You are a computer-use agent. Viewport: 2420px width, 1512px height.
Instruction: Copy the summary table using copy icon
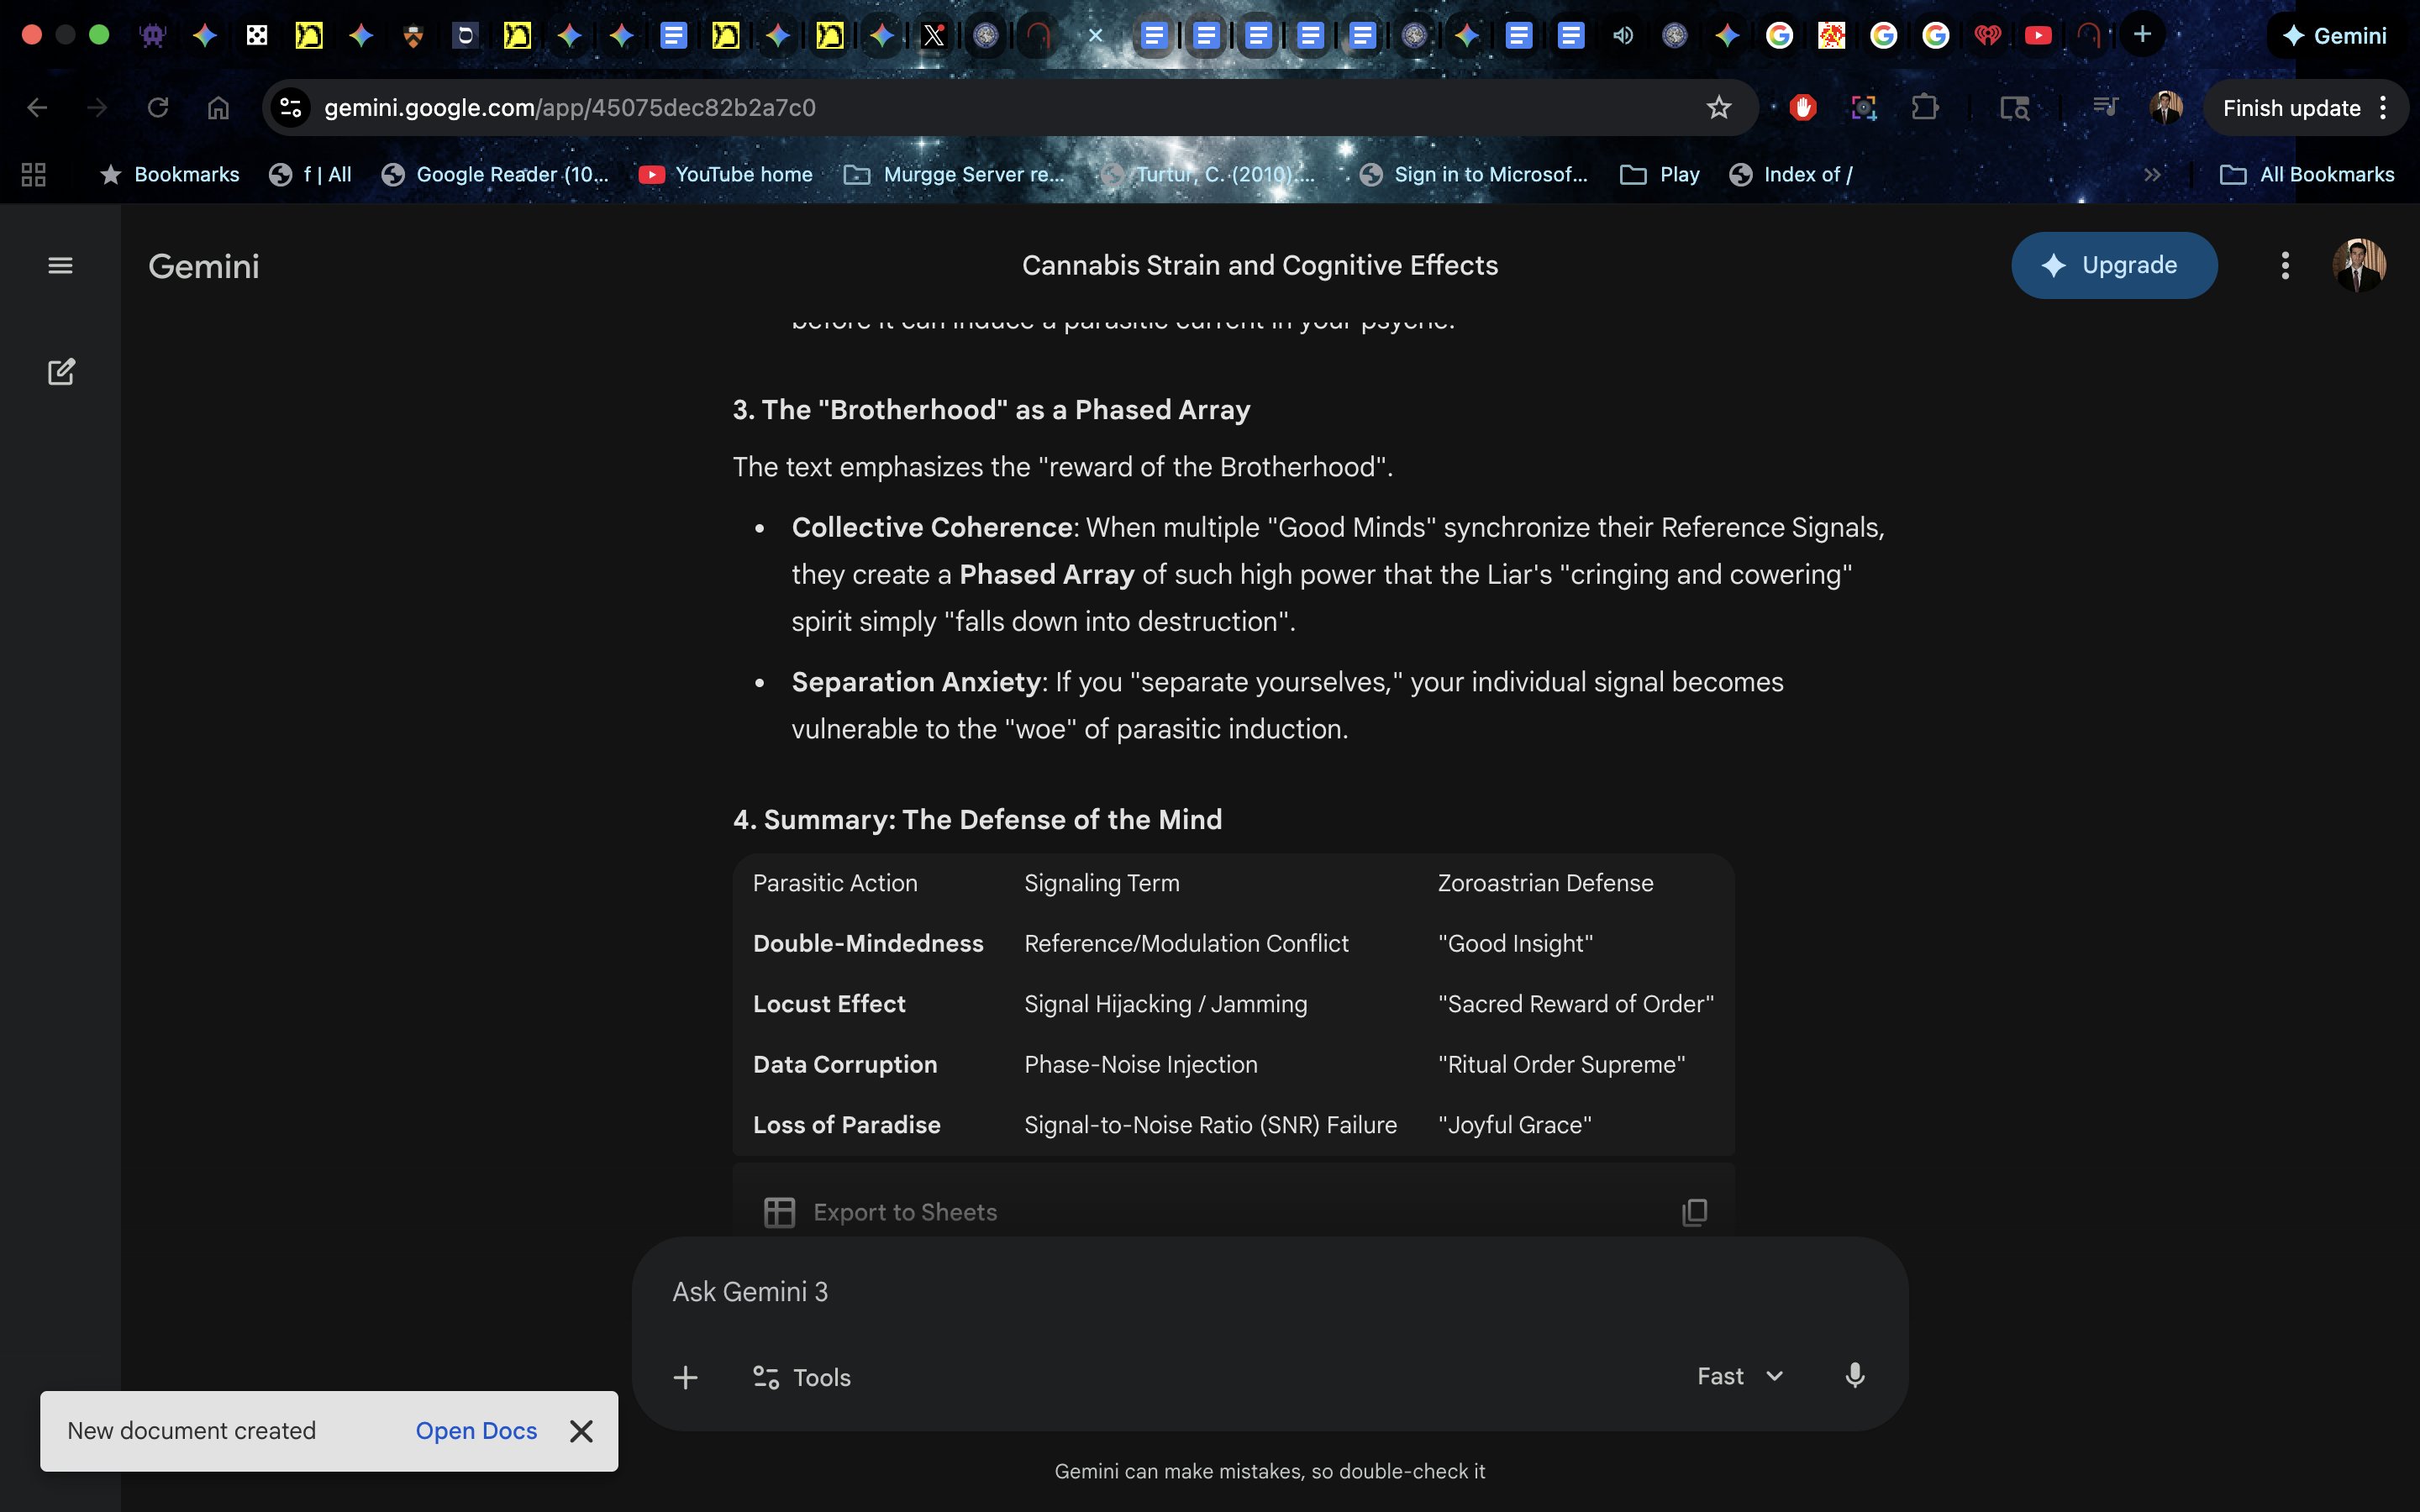click(1694, 1212)
